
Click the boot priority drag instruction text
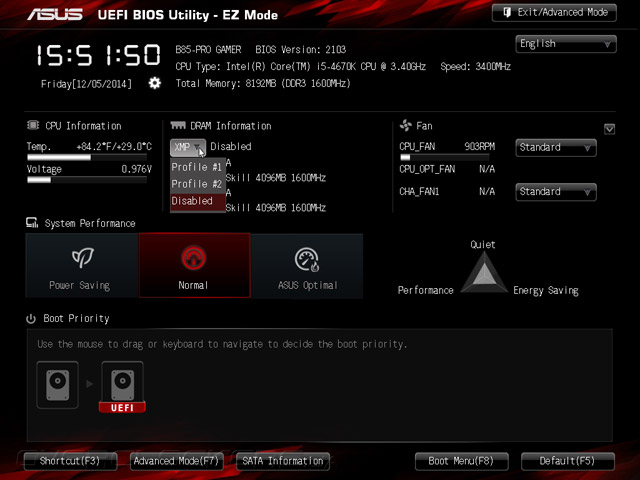222,344
